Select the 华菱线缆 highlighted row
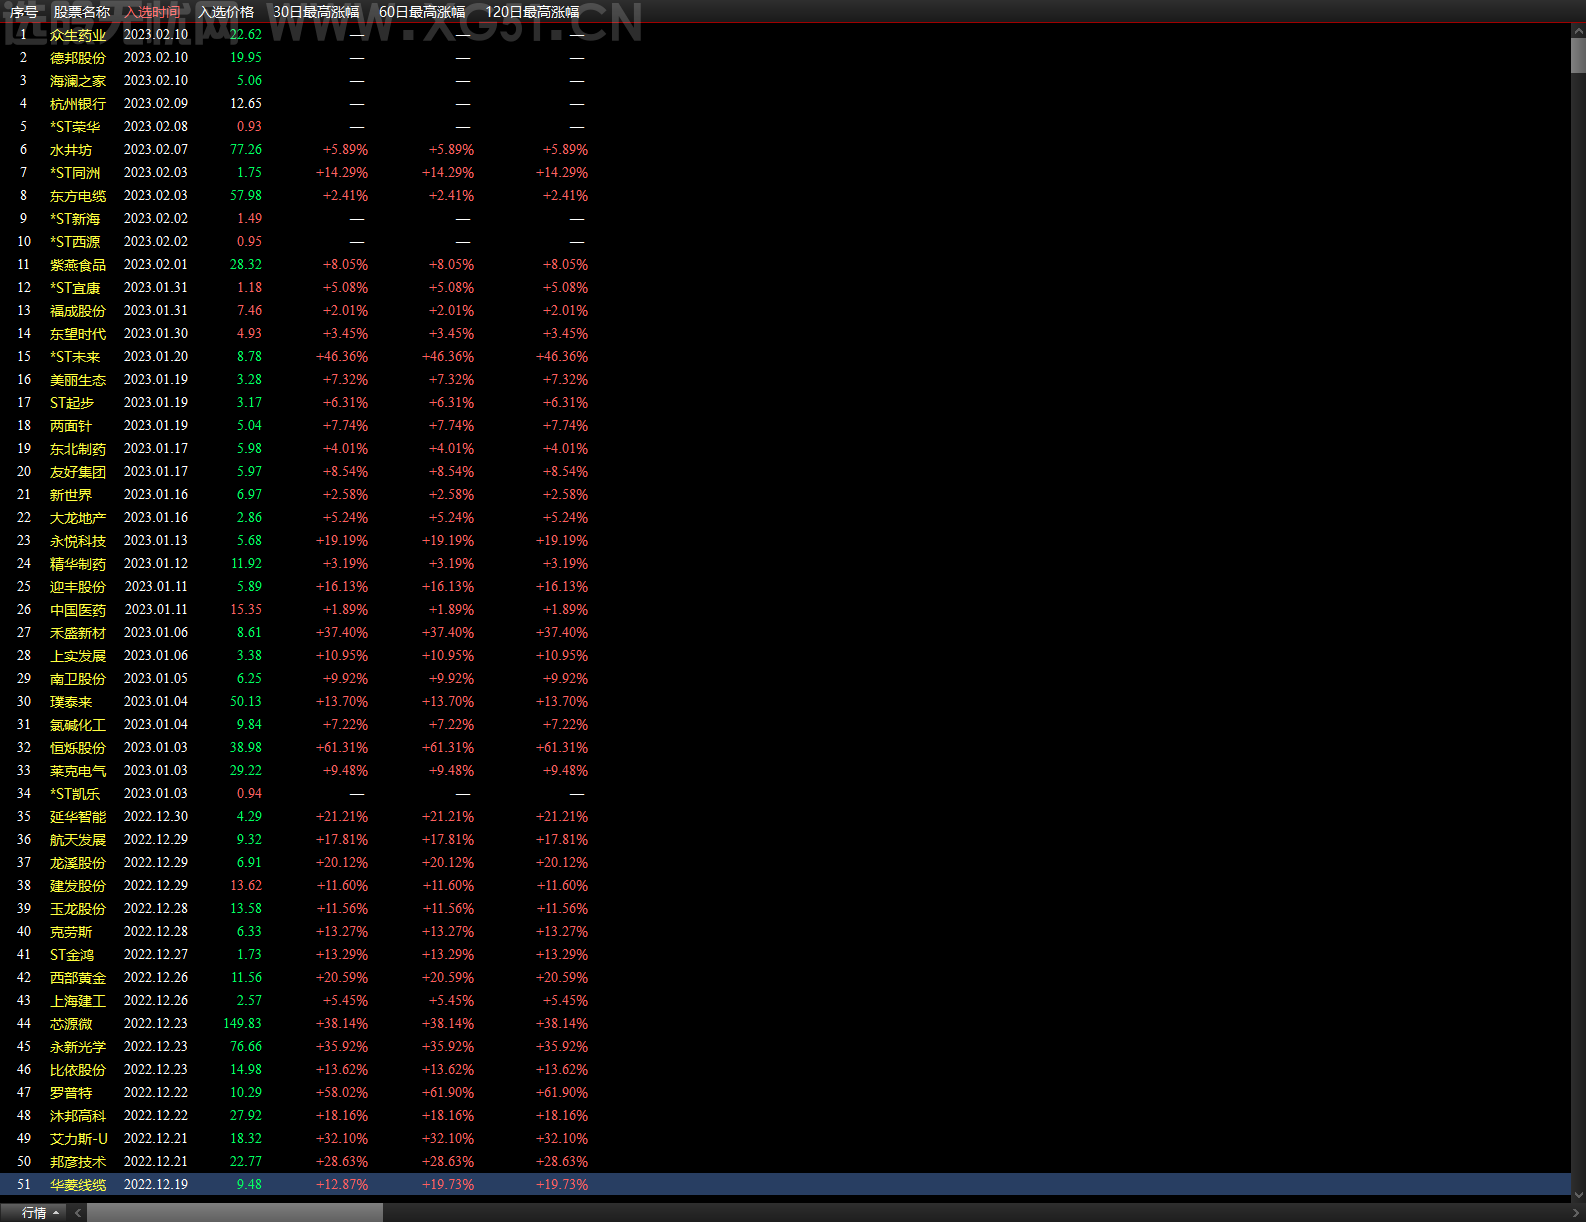 tap(785, 1185)
